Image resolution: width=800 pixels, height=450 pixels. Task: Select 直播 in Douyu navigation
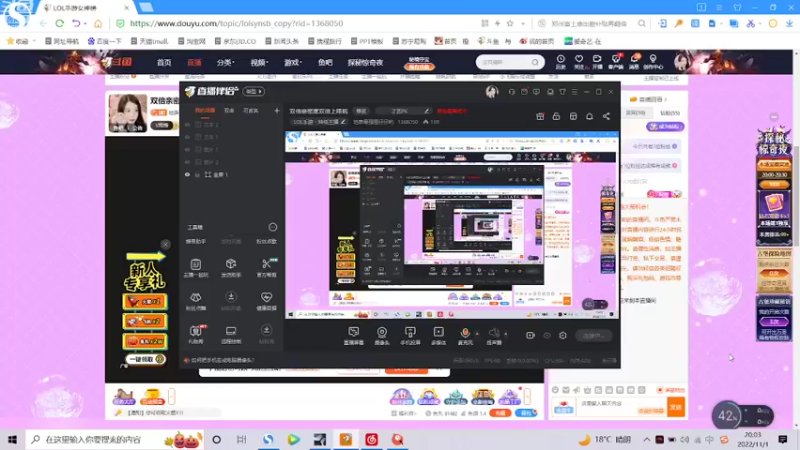click(x=194, y=62)
